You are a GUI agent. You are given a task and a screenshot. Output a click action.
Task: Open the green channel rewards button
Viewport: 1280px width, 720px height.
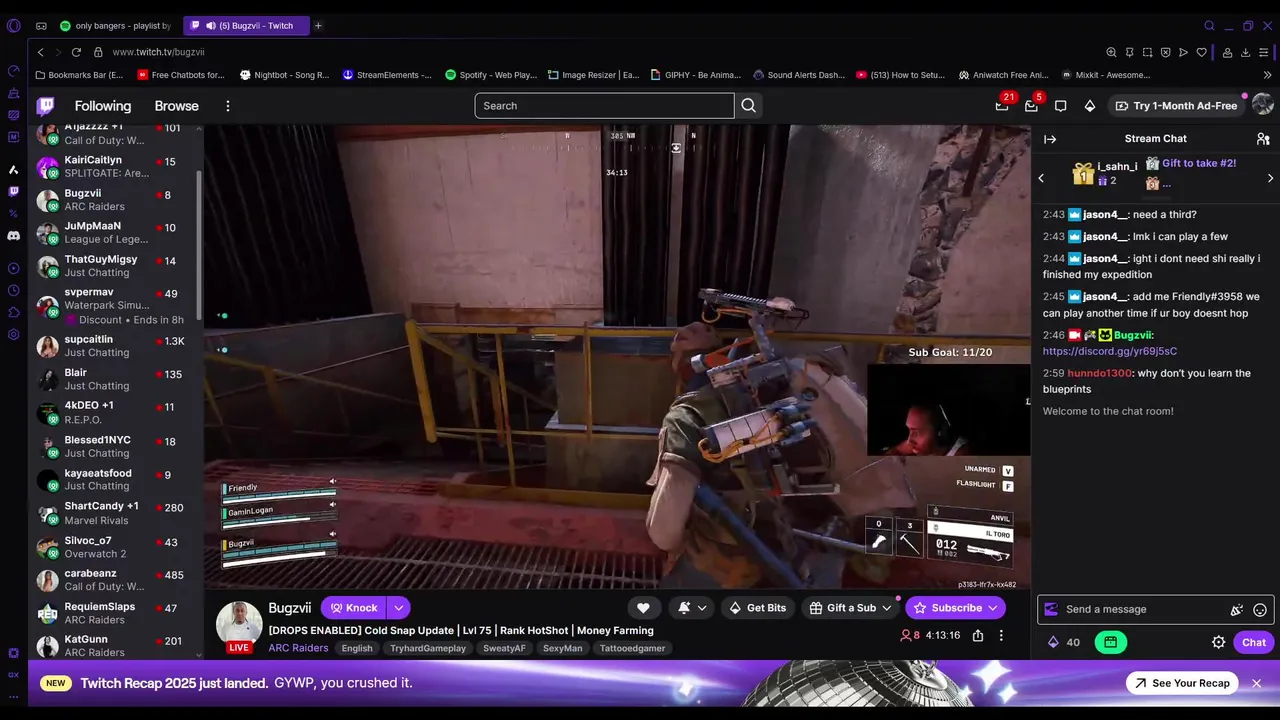point(1111,642)
